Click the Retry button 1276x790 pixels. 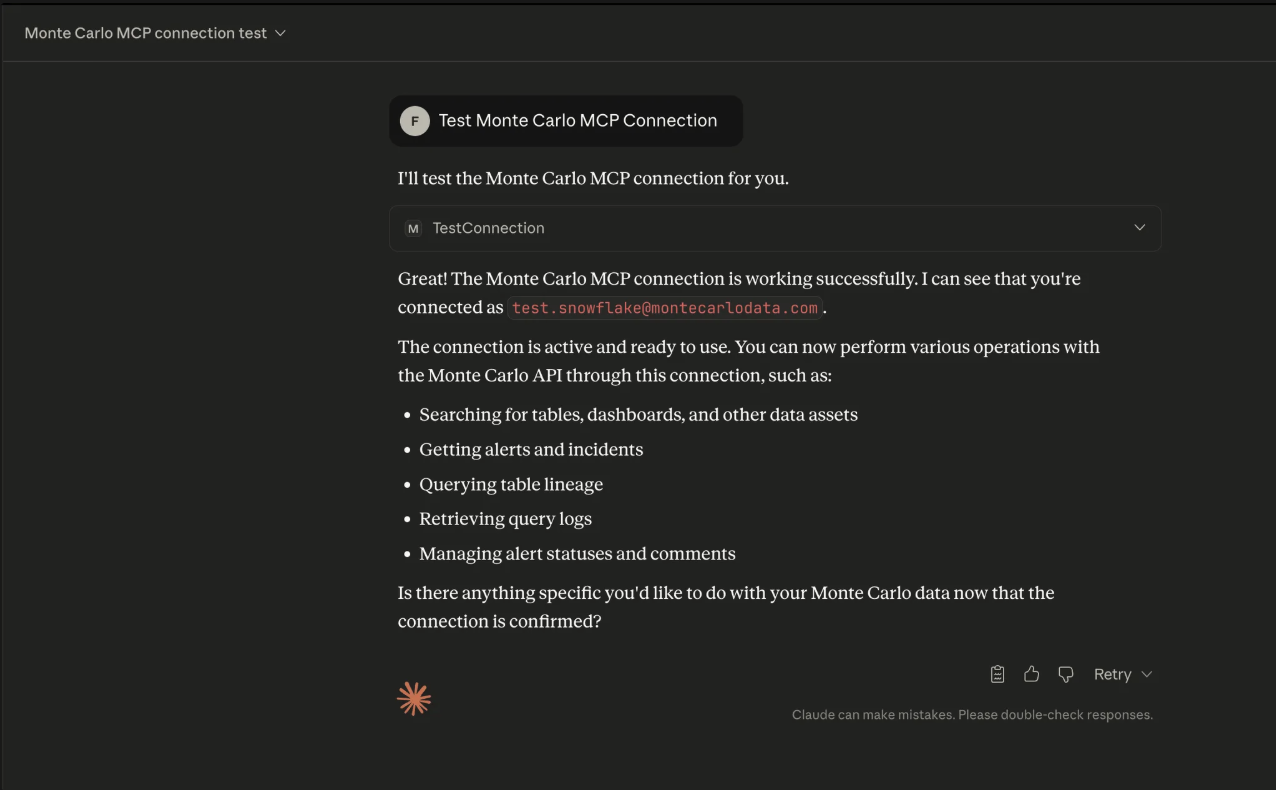[1112, 674]
